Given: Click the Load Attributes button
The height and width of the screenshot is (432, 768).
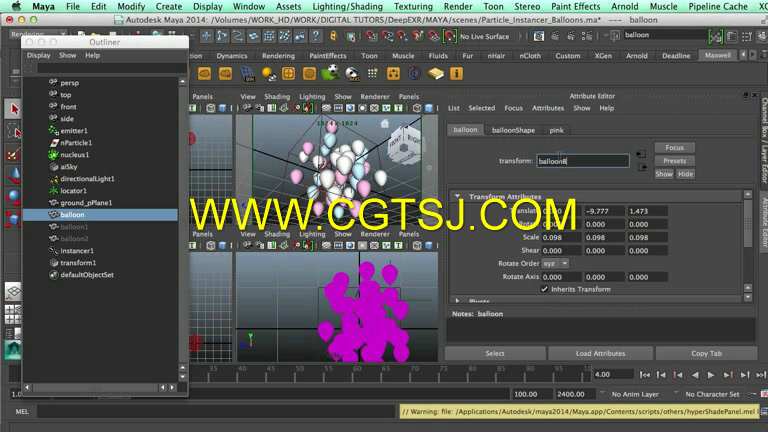Looking at the screenshot, I should 600,353.
